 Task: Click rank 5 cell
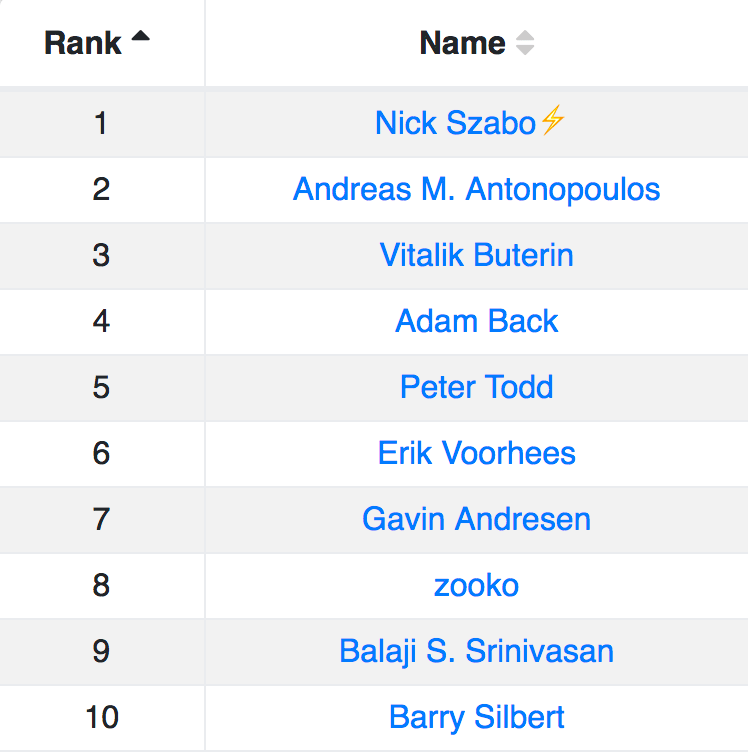[x=102, y=388]
